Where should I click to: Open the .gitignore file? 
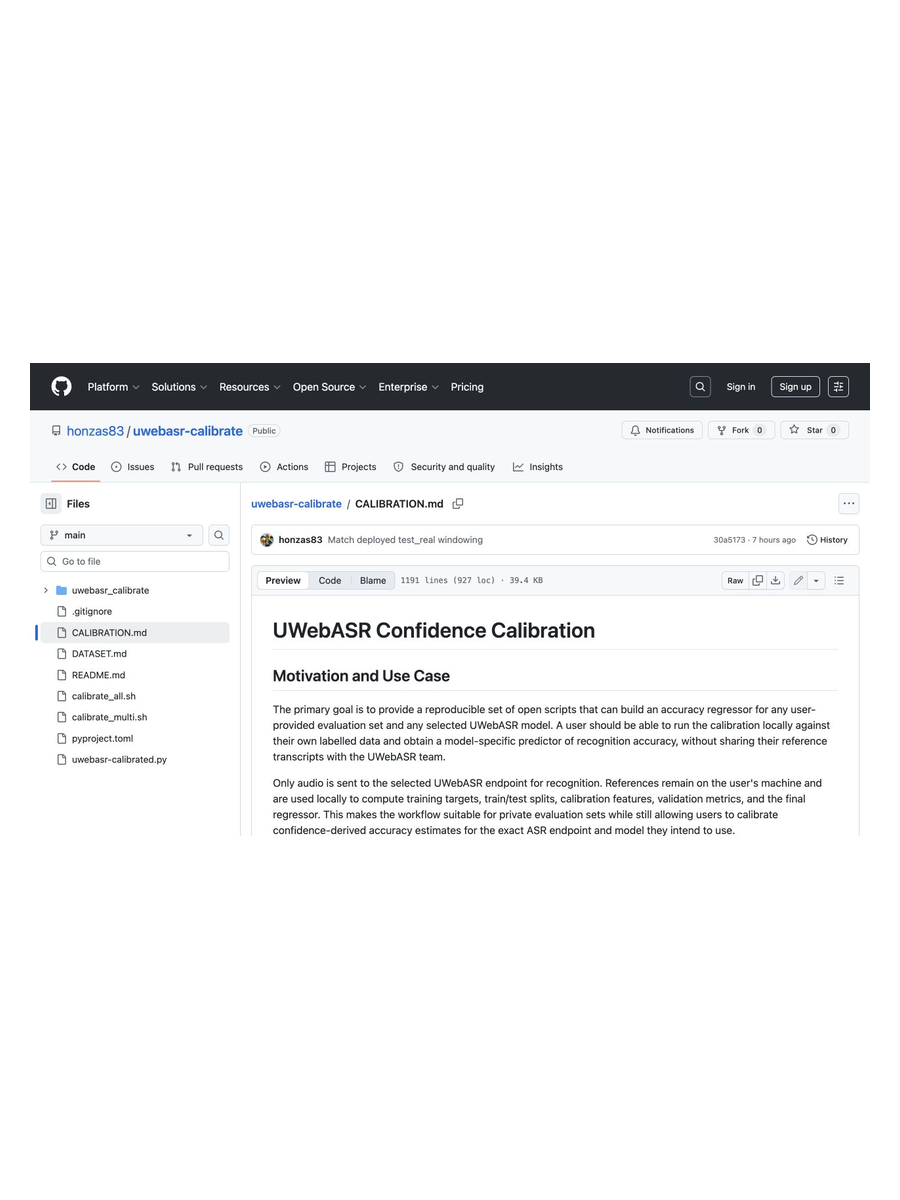[x=92, y=611]
